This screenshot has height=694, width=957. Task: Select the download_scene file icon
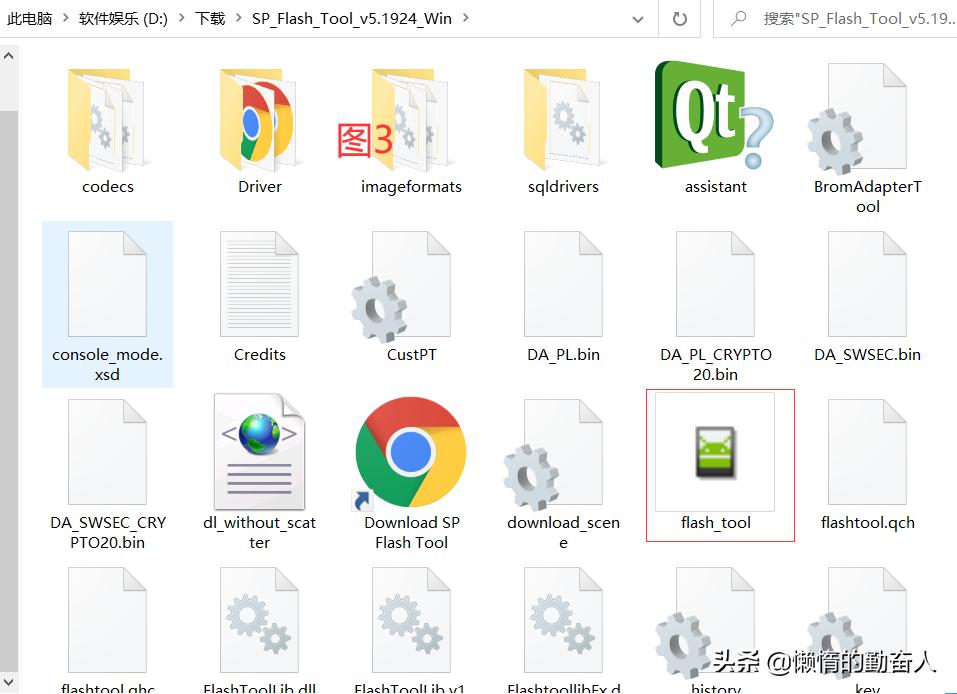(x=554, y=455)
